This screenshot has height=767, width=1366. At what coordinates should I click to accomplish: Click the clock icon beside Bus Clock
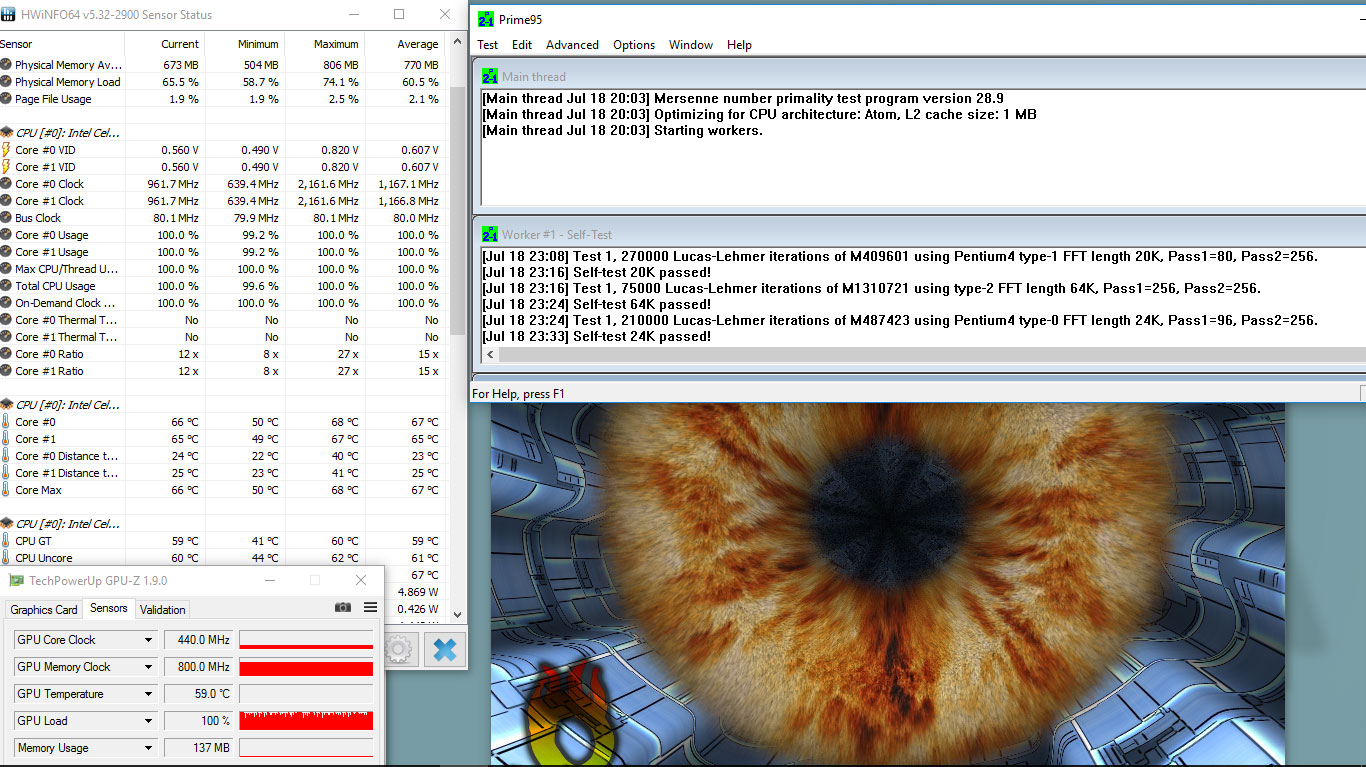6,218
